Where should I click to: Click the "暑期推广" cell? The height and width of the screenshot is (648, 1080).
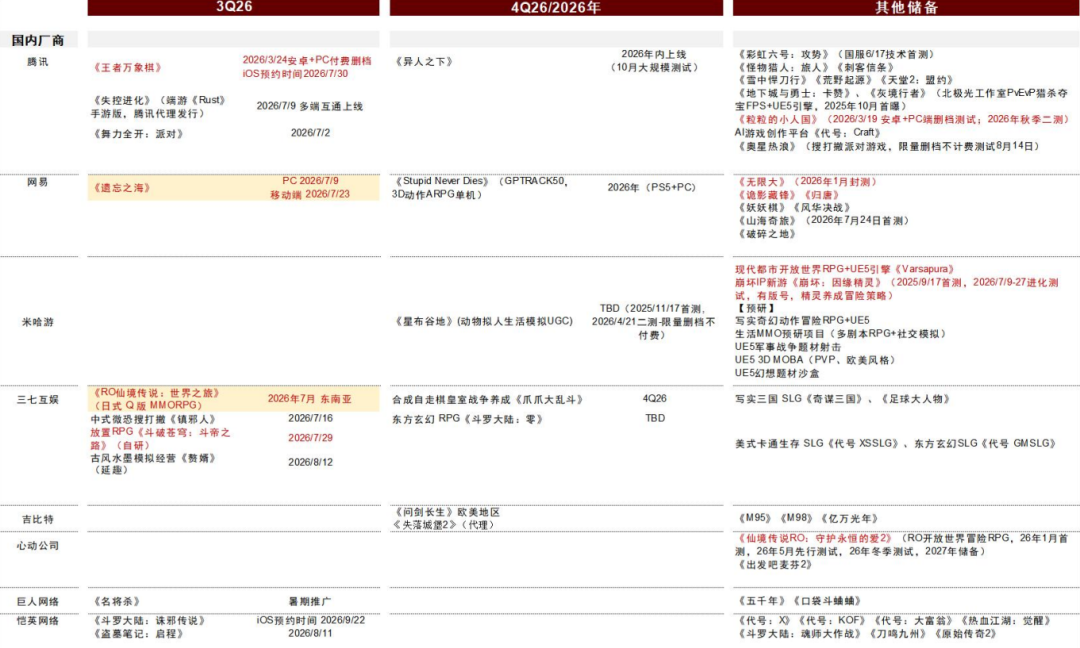pos(309,601)
